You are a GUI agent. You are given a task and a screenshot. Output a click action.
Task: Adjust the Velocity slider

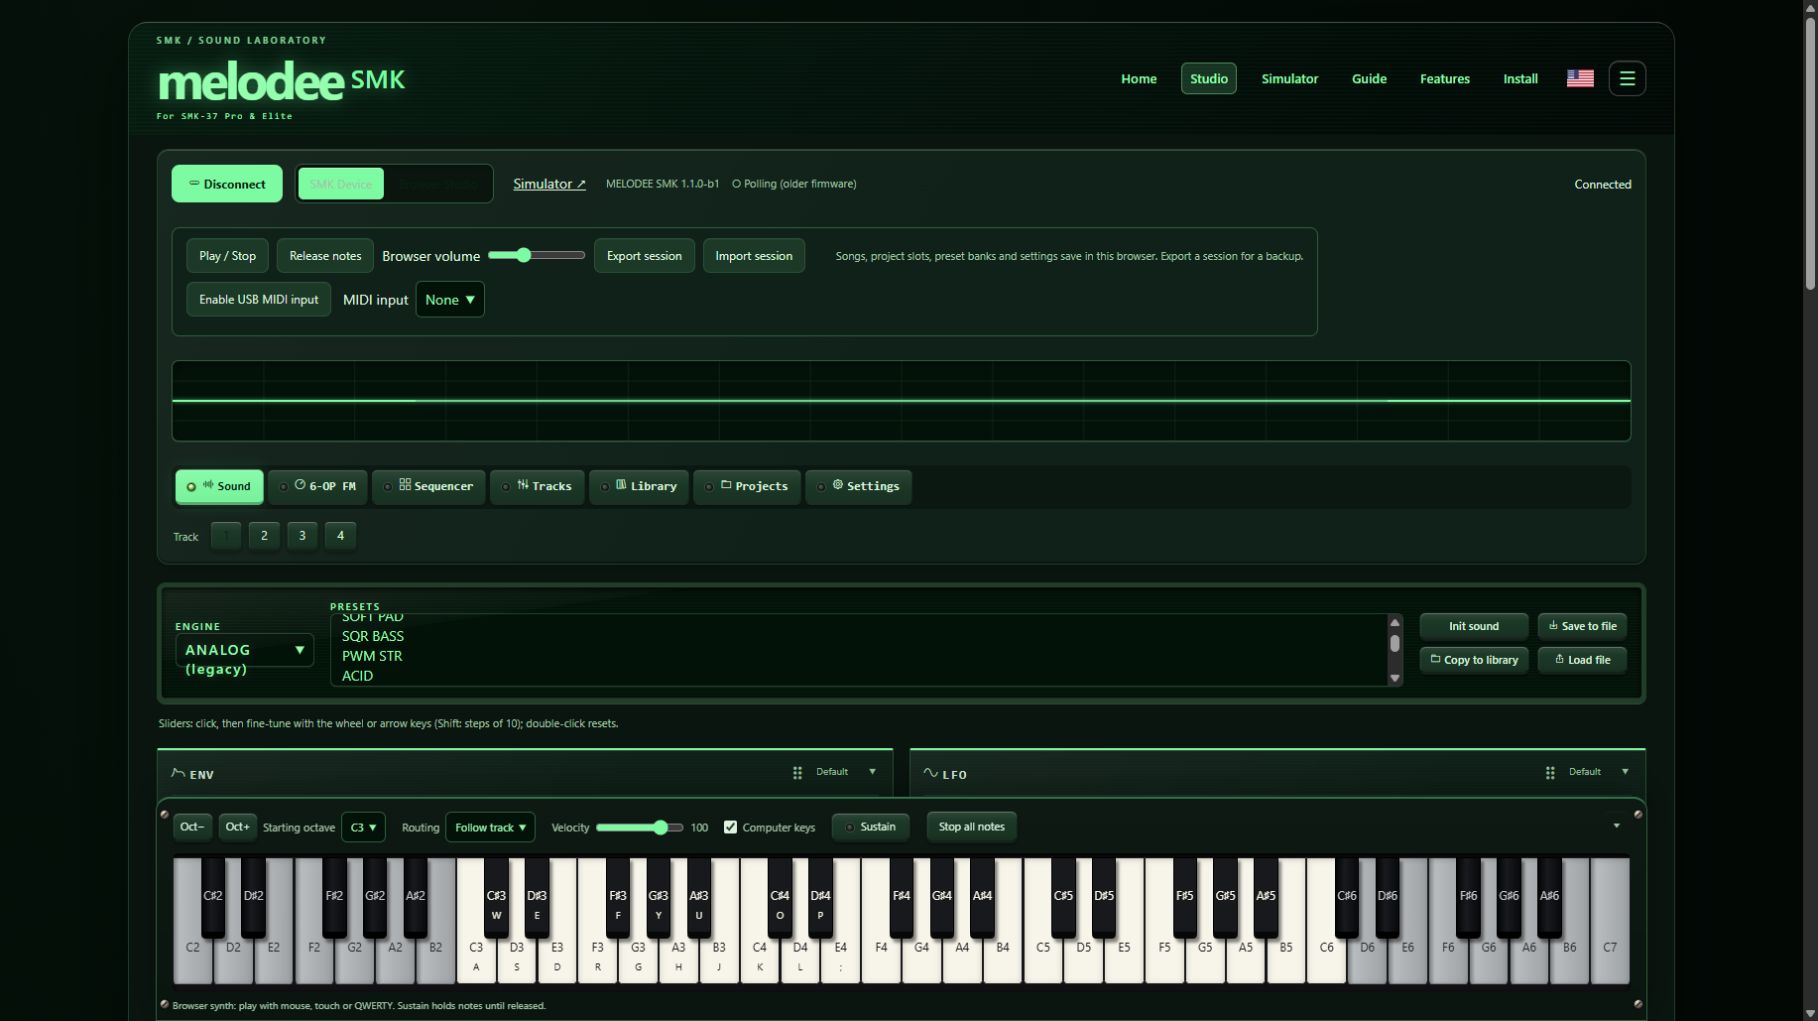tap(639, 828)
